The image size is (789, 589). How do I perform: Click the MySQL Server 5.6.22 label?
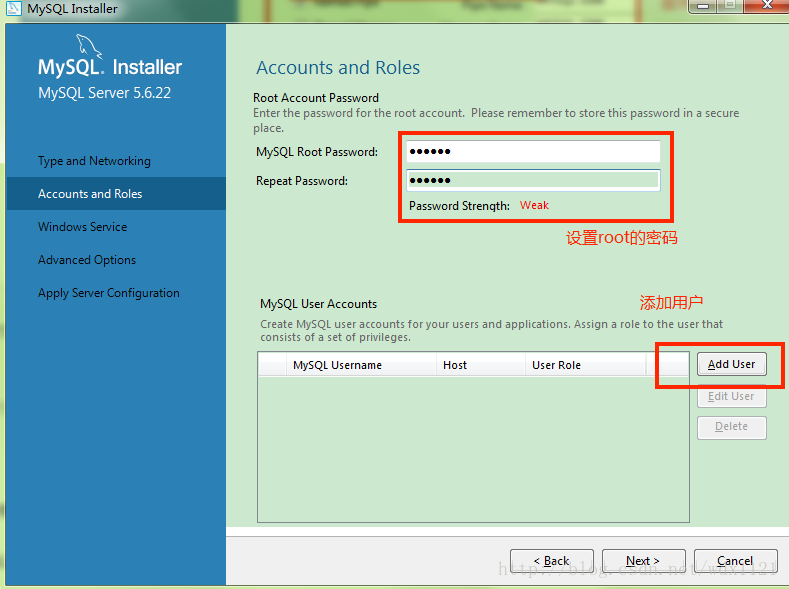coord(105,93)
